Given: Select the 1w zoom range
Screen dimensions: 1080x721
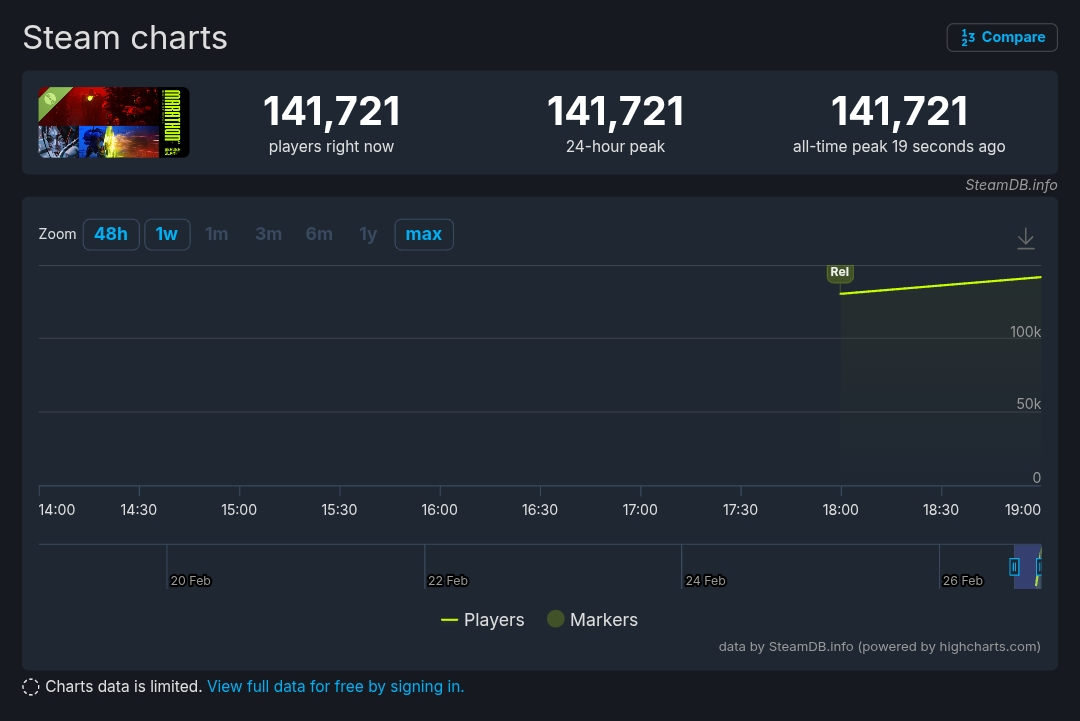Looking at the screenshot, I should [x=167, y=234].
